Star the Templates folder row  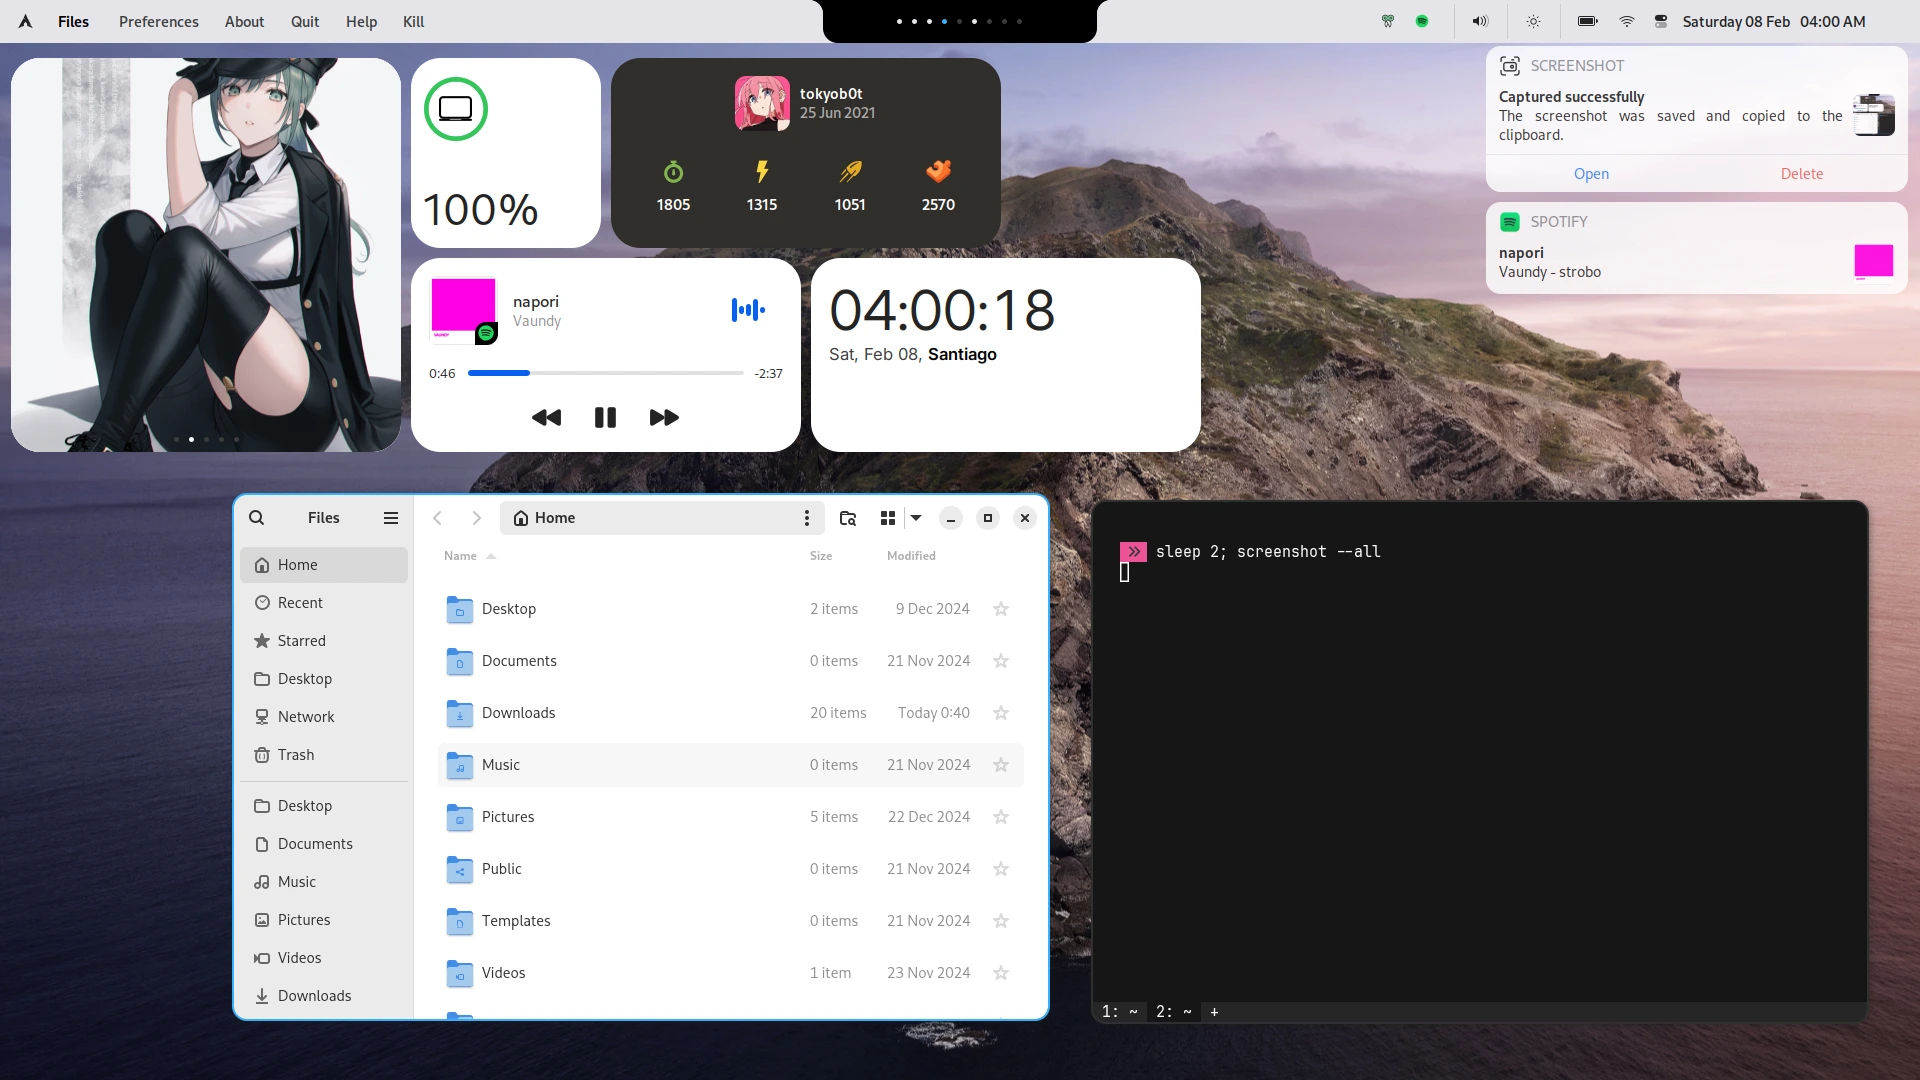pos(1001,921)
